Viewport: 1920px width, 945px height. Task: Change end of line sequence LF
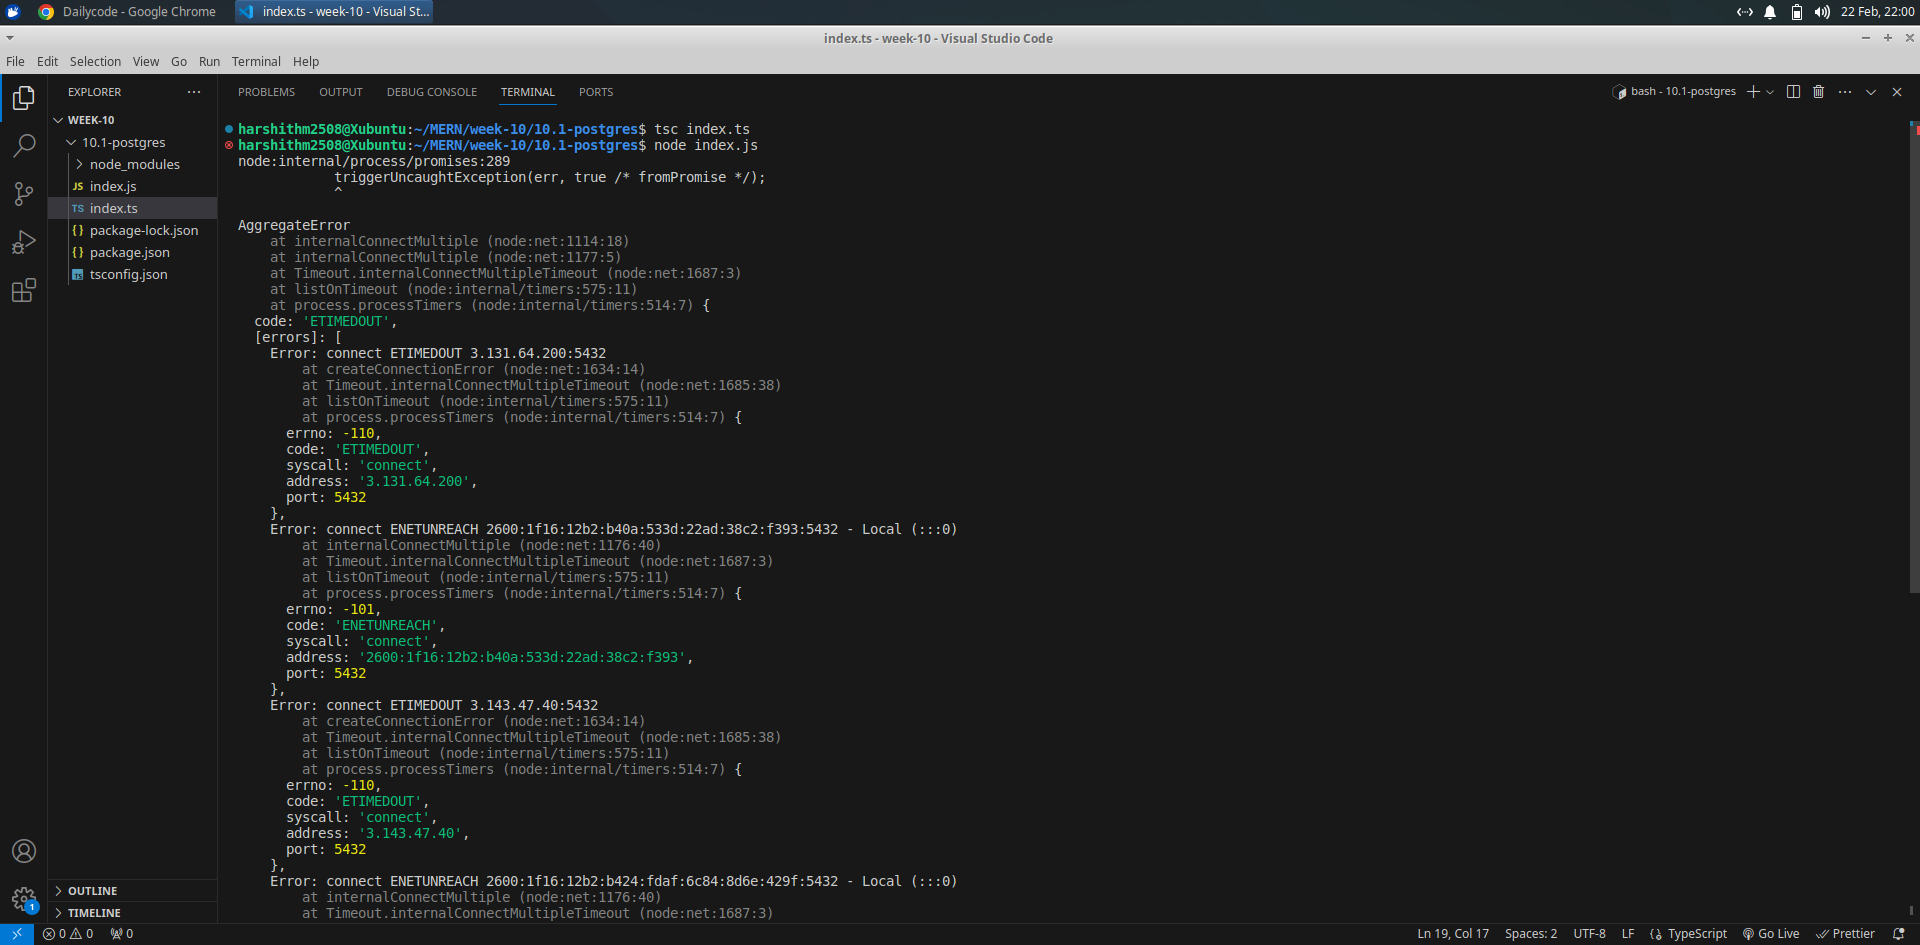[x=1628, y=934]
